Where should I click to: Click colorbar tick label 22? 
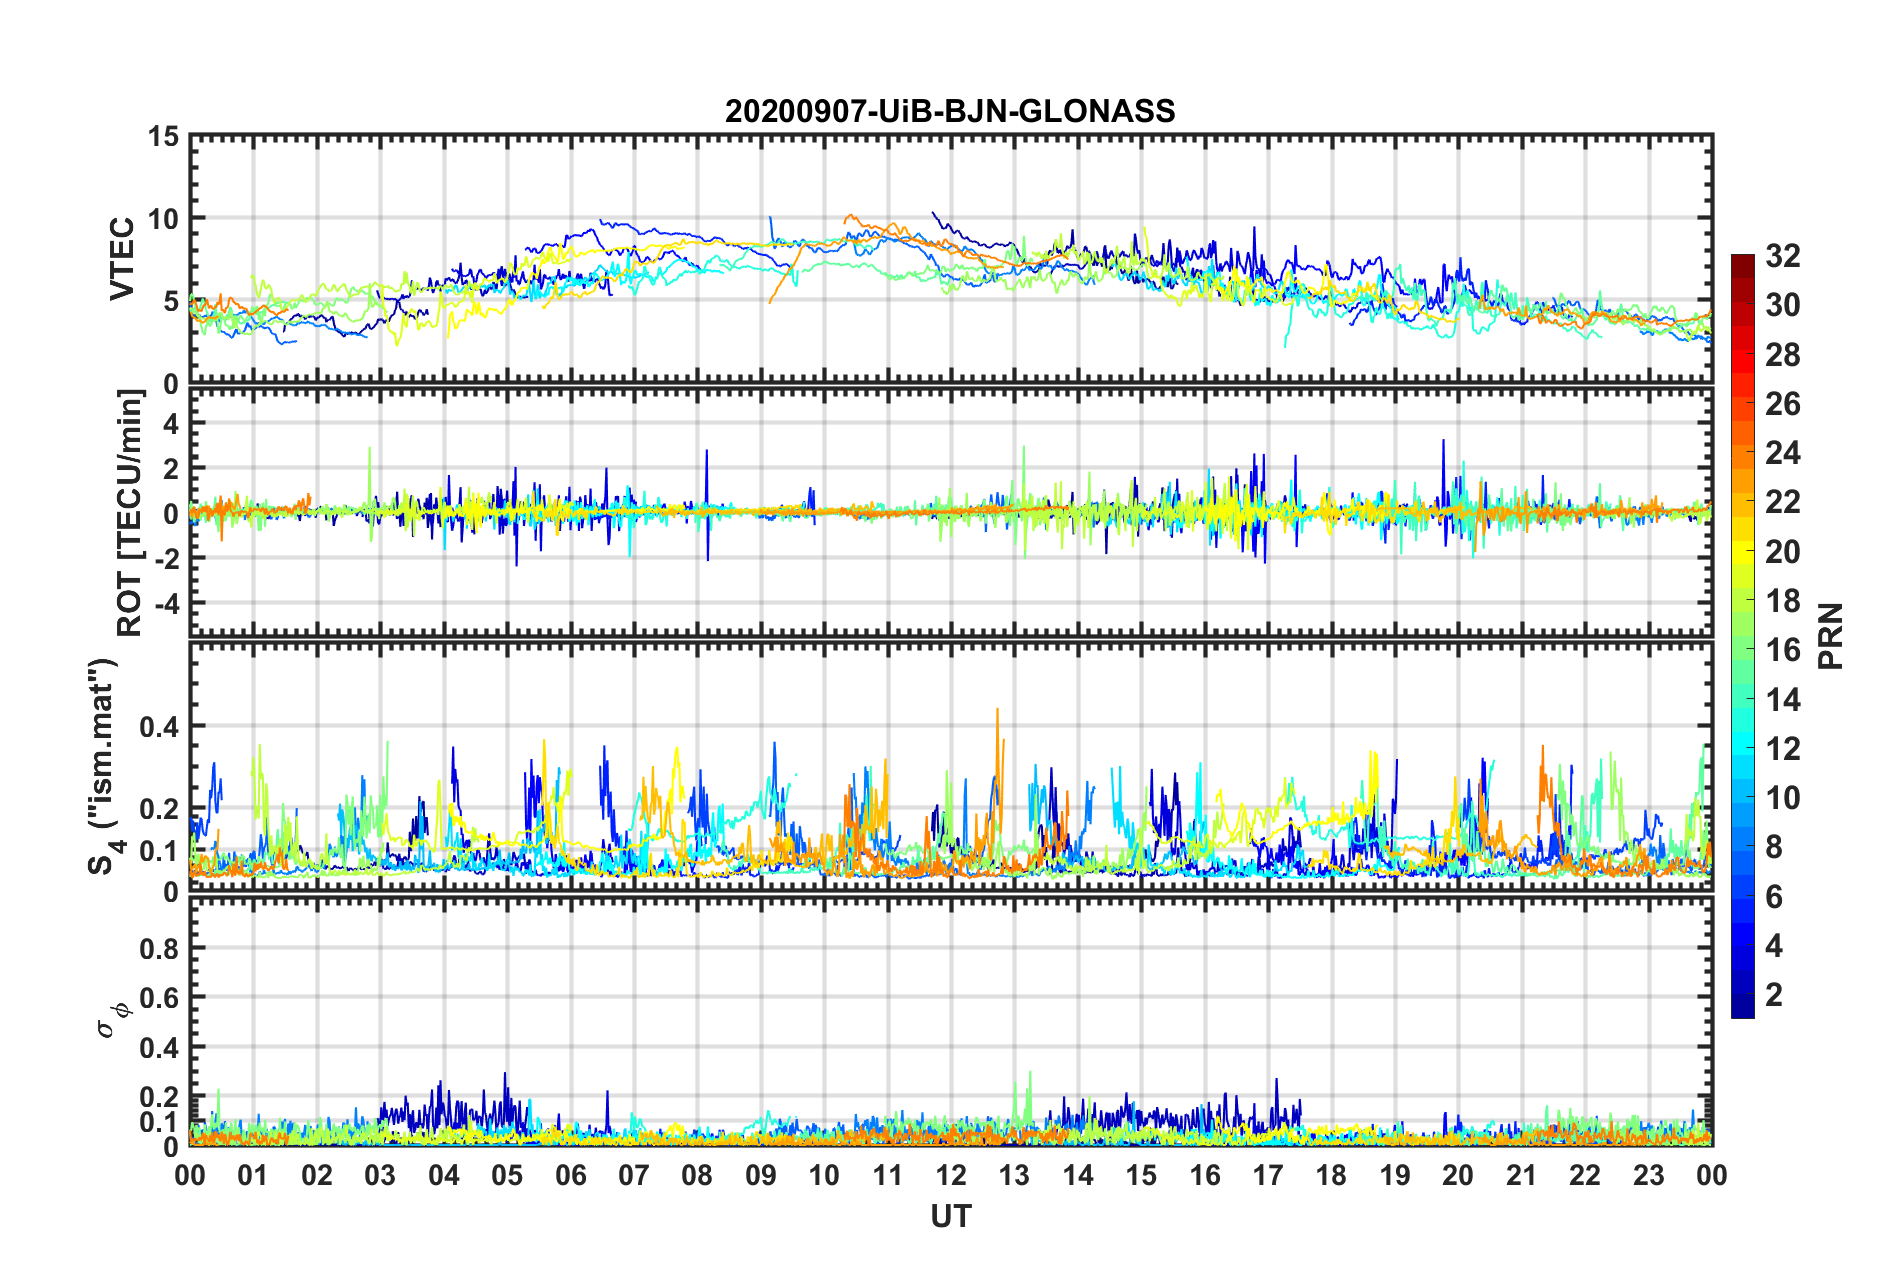(1782, 502)
